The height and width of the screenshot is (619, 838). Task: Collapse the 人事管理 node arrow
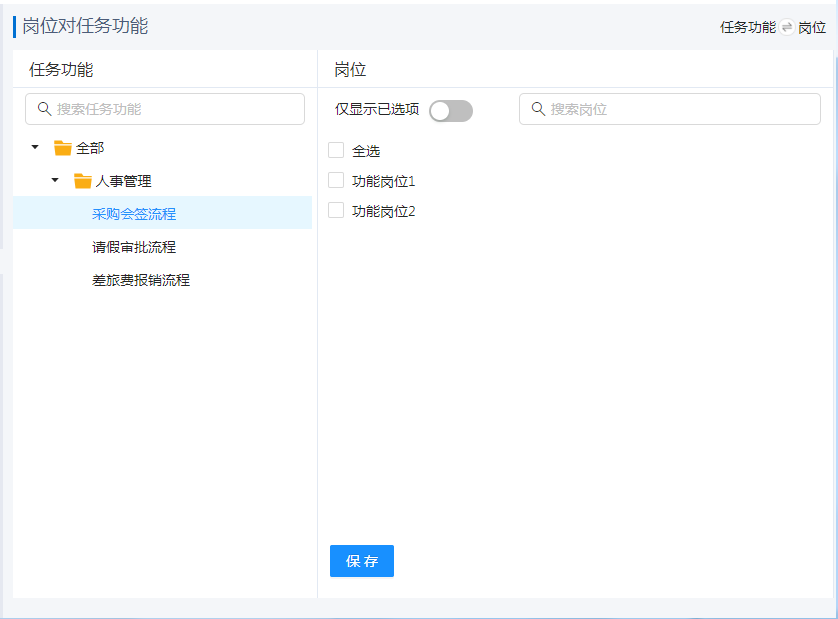55,180
